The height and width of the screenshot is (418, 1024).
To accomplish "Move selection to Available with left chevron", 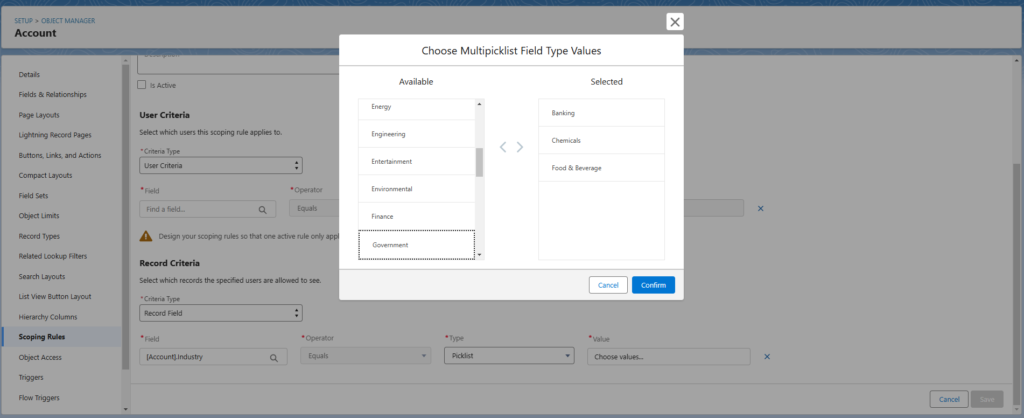I will point(503,147).
